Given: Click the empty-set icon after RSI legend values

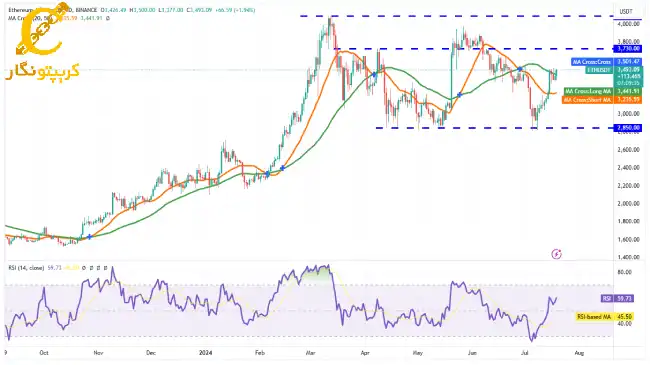Looking at the screenshot, I should pyautogui.click(x=84, y=268).
